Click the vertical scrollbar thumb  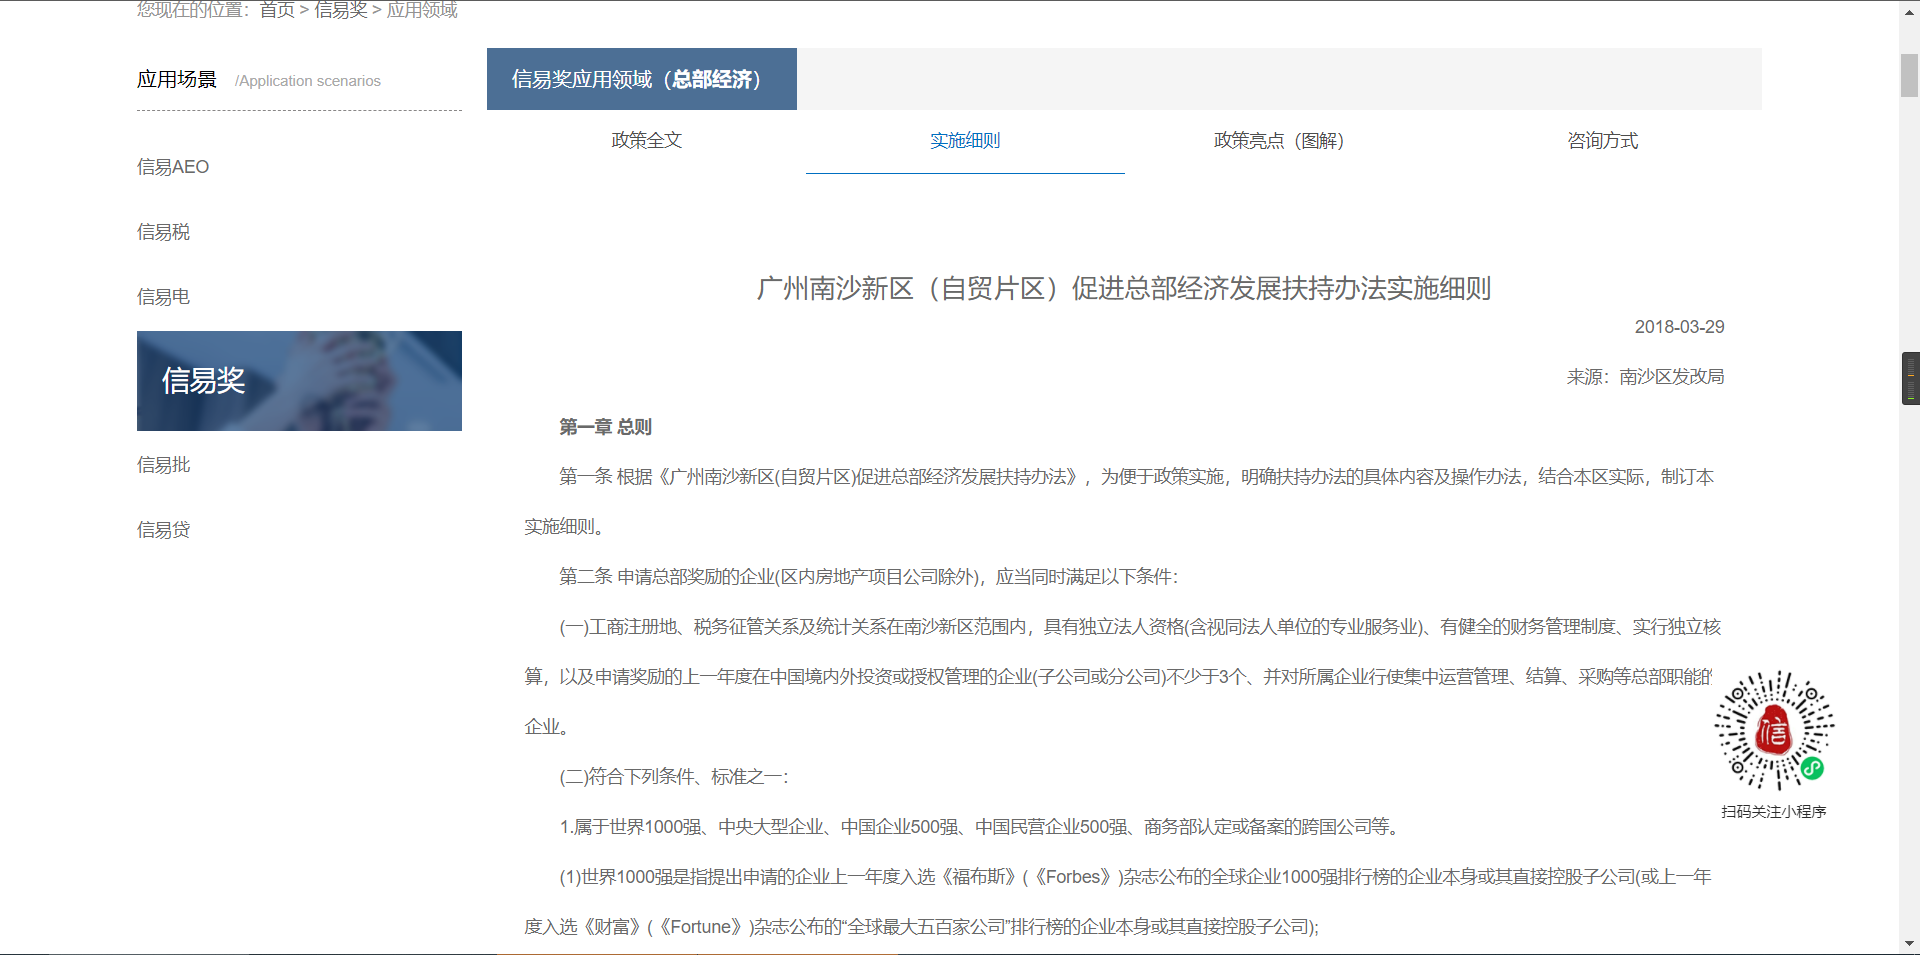(1909, 76)
